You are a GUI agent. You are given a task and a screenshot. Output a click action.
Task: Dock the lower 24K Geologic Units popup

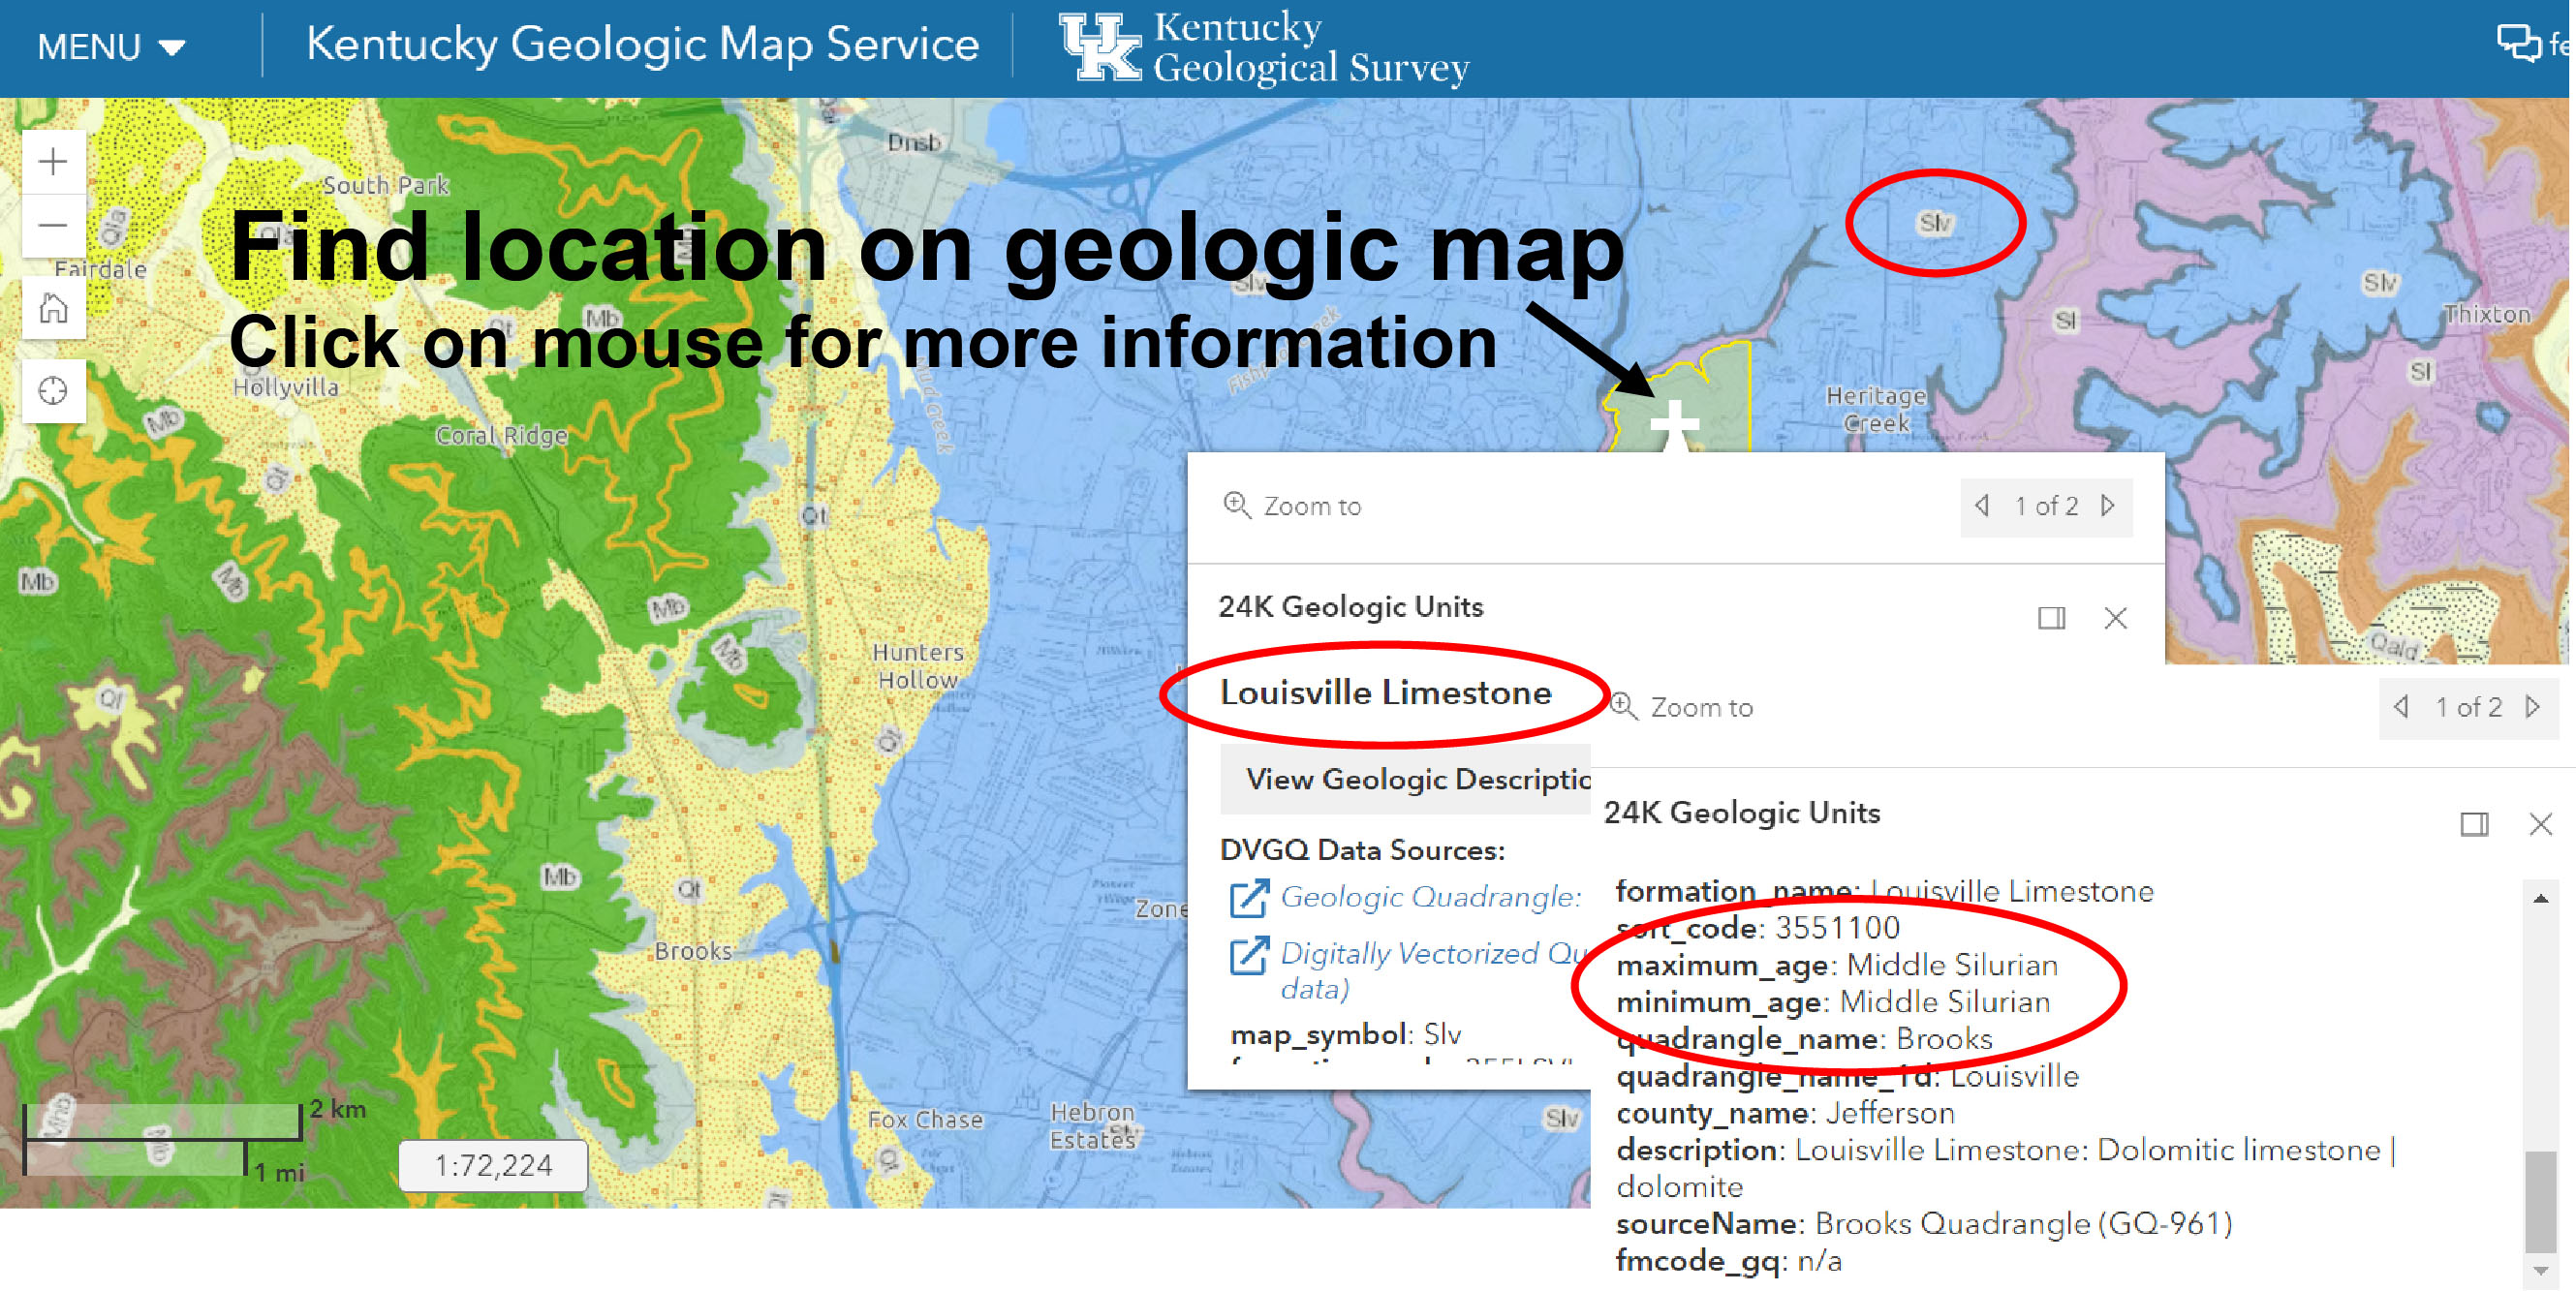click(x=2474, y=824)
